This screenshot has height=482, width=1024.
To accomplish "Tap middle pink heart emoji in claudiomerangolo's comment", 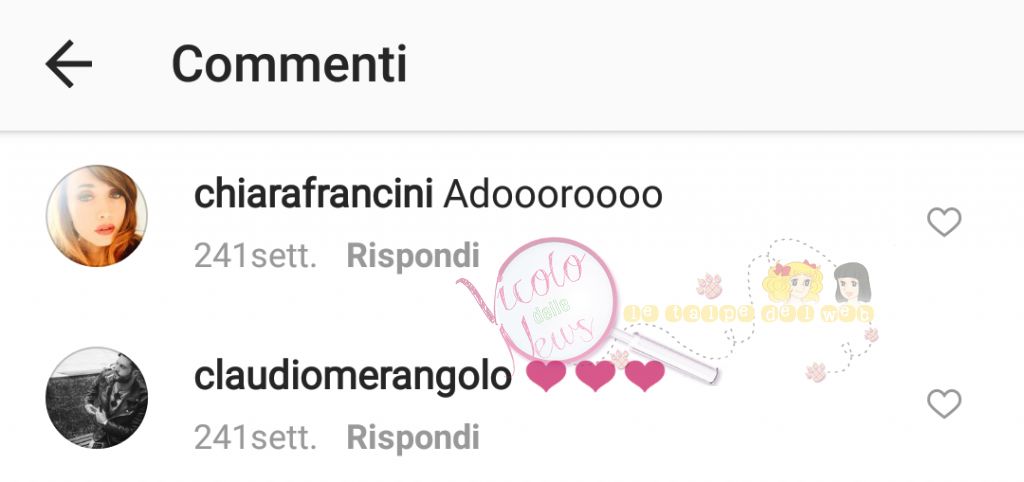I will click(596, 377).
